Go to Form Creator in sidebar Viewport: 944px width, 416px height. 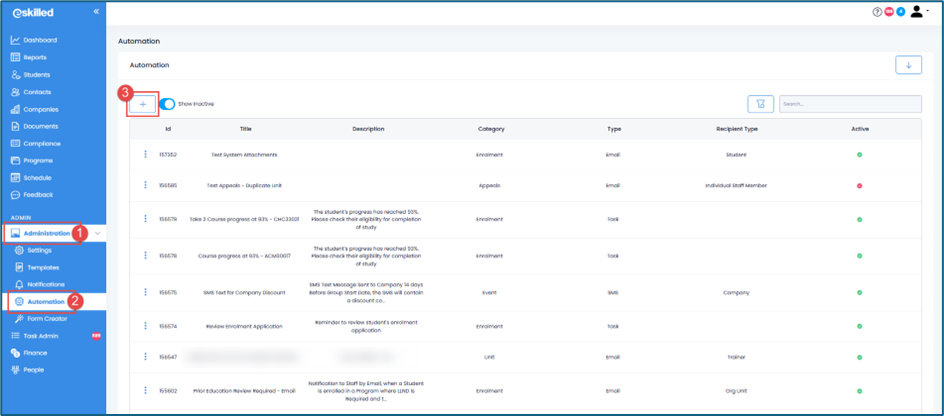pos(47,319)
